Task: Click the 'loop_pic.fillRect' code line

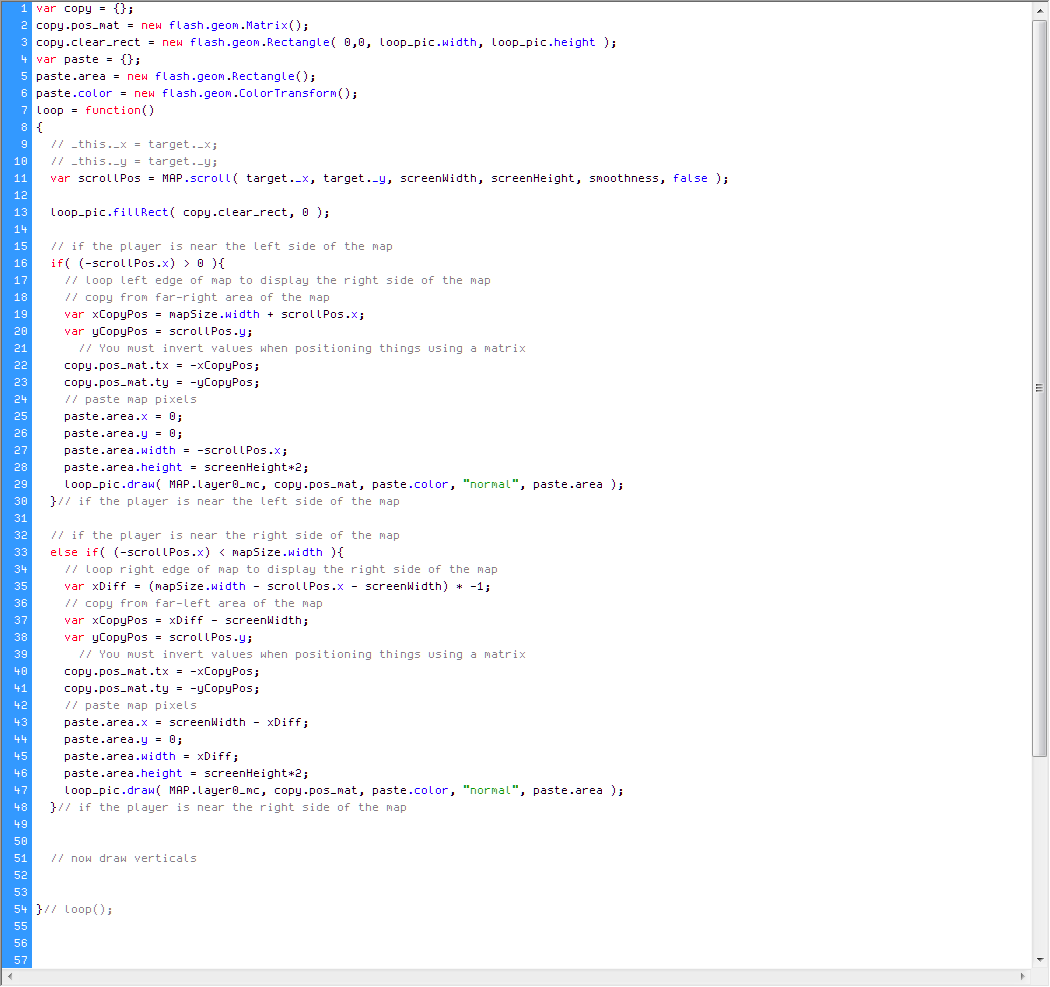Action: 190,212
